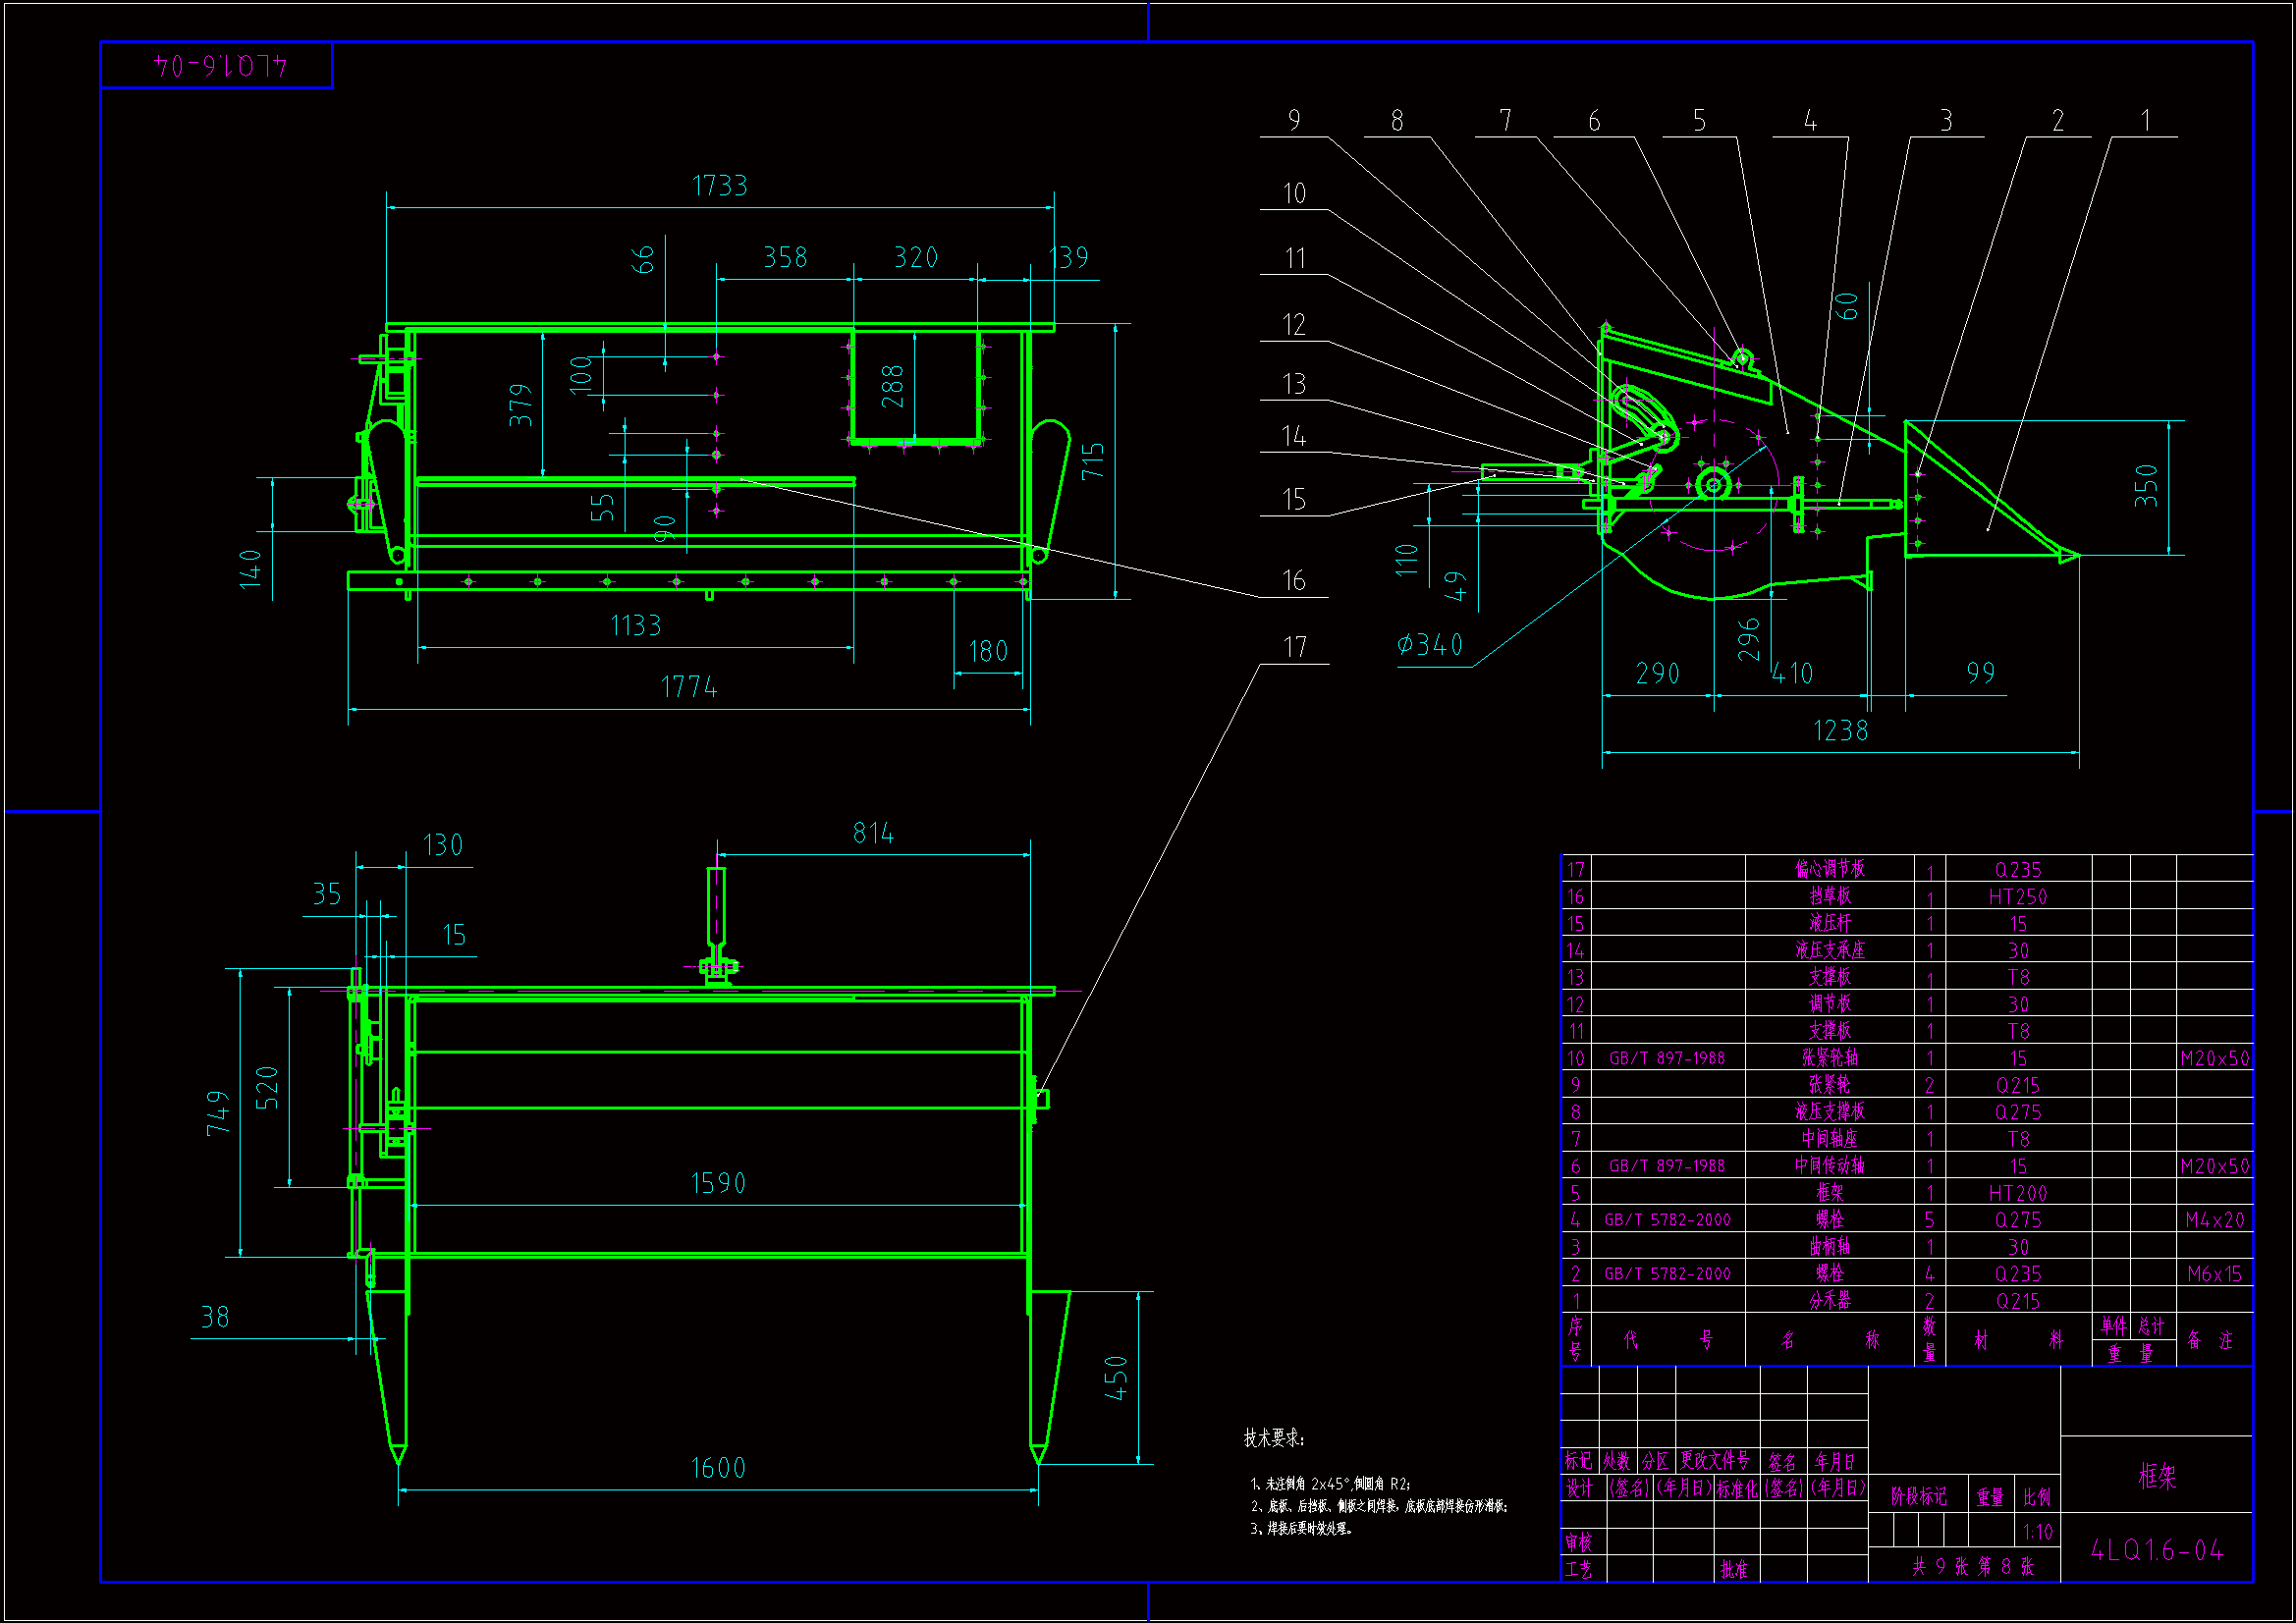Screen dimensions: 2296x1623
Task: Click the 749 vertical dimension
Action: [218, 1113]
